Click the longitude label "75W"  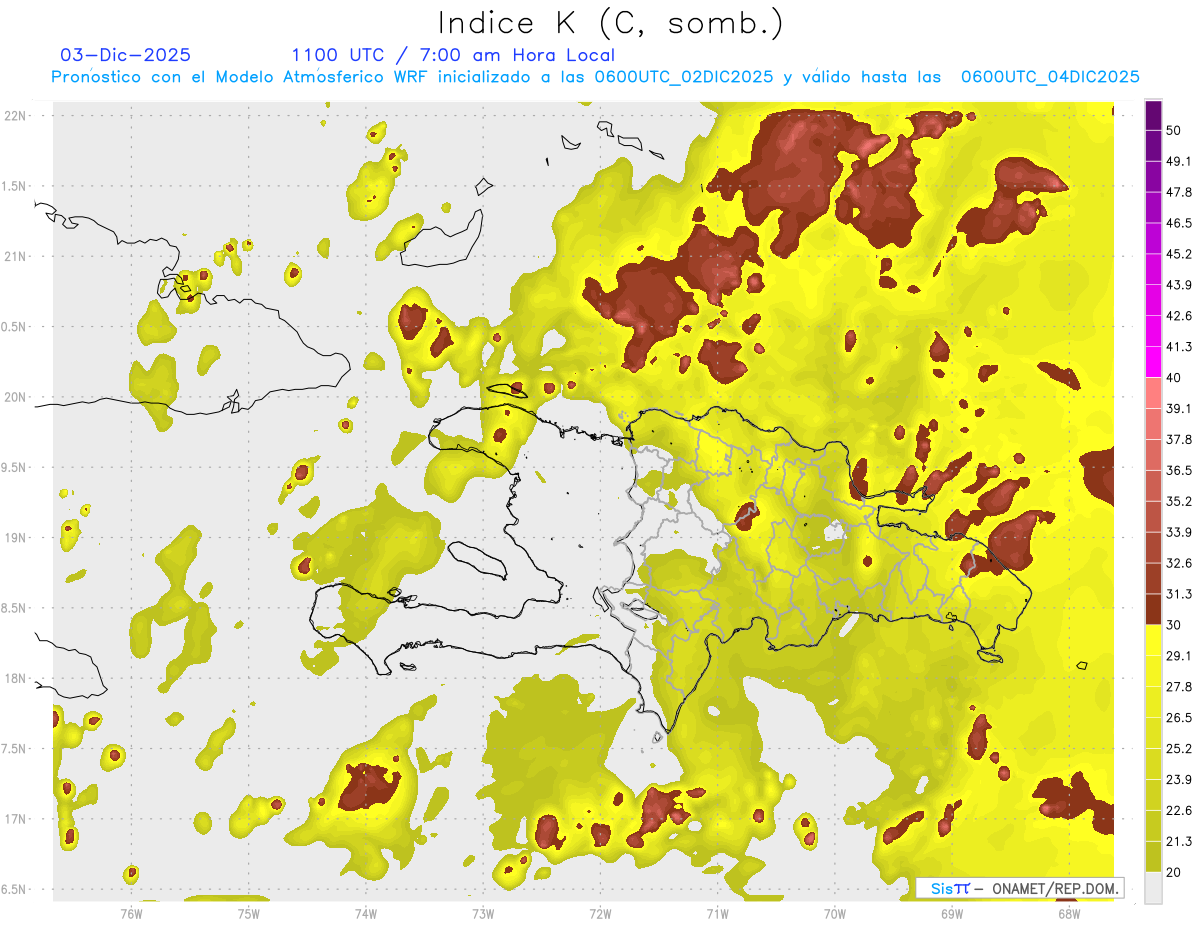pyautogui.click(x=249, y=914)
